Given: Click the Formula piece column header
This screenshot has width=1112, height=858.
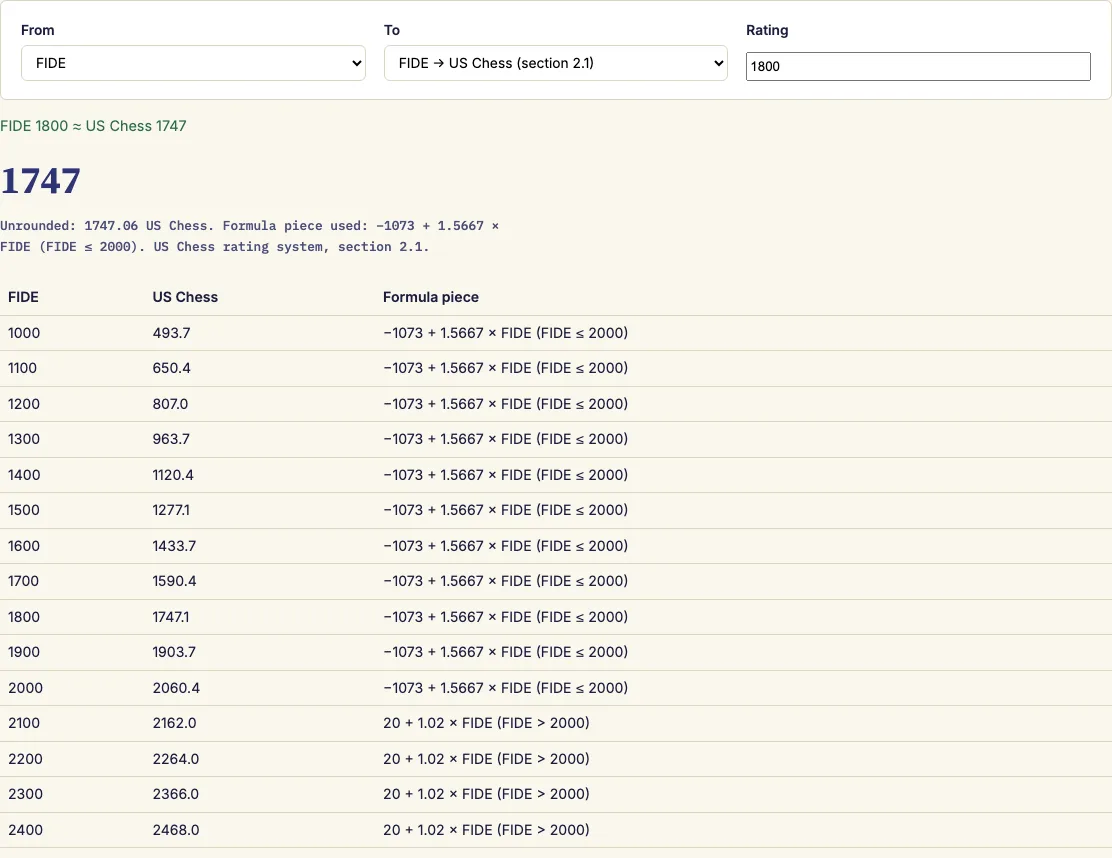Looking at the screenshot, I should (430, 297).
